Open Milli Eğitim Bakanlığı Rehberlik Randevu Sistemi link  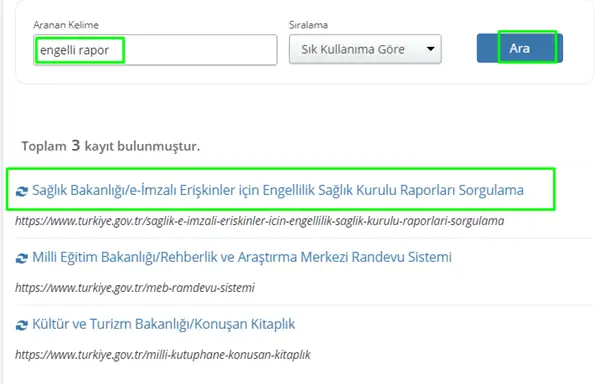tap(242, 257)
